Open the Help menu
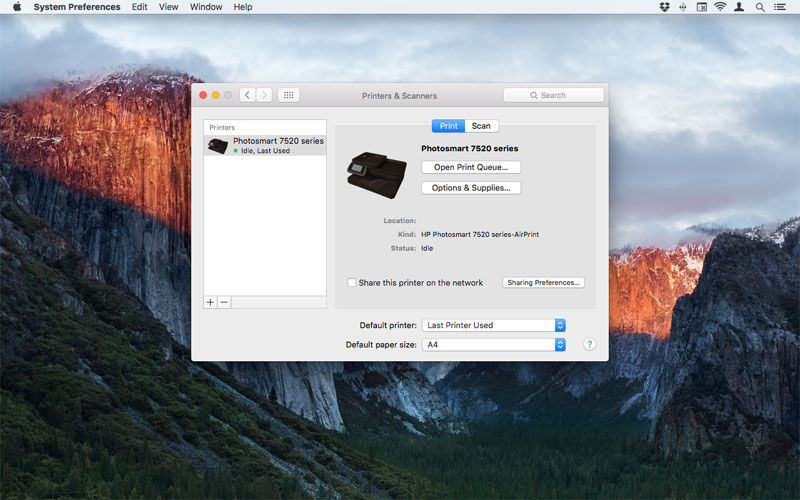 coord(243,7)
